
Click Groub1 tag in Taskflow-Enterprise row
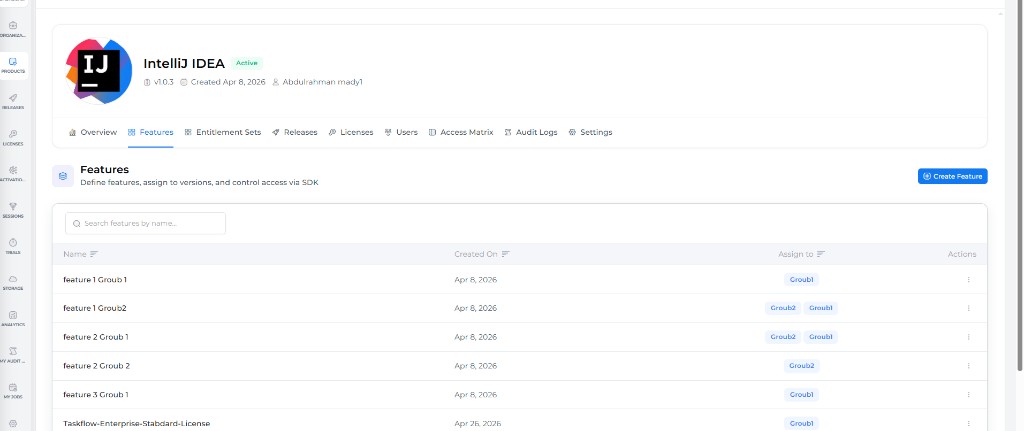point(801,423)
